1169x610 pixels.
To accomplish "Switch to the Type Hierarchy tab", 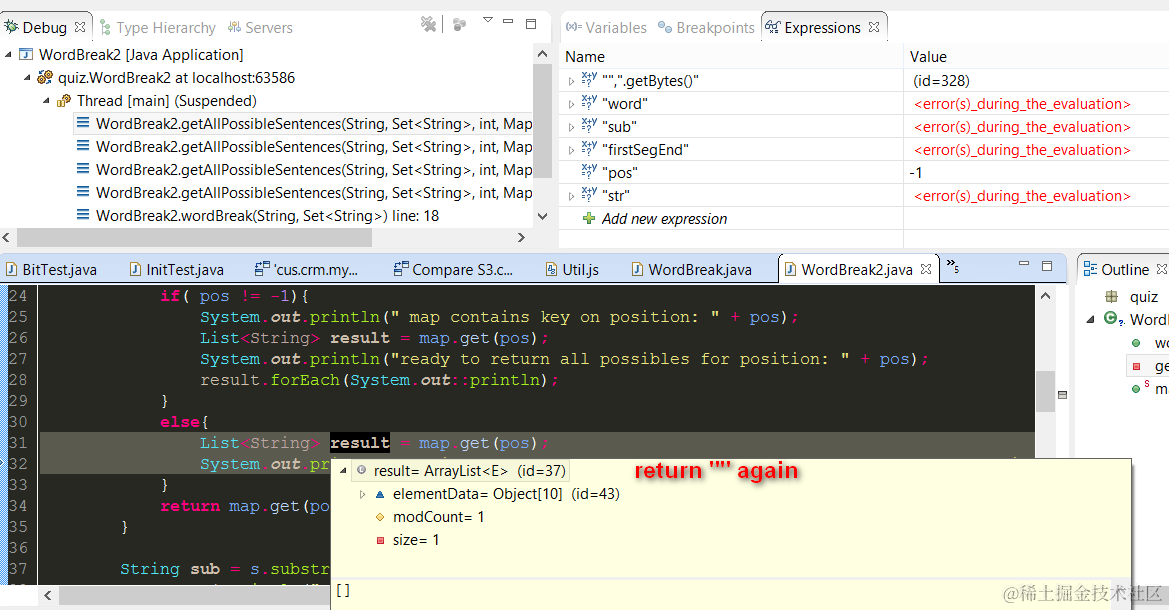I will 157,28.
